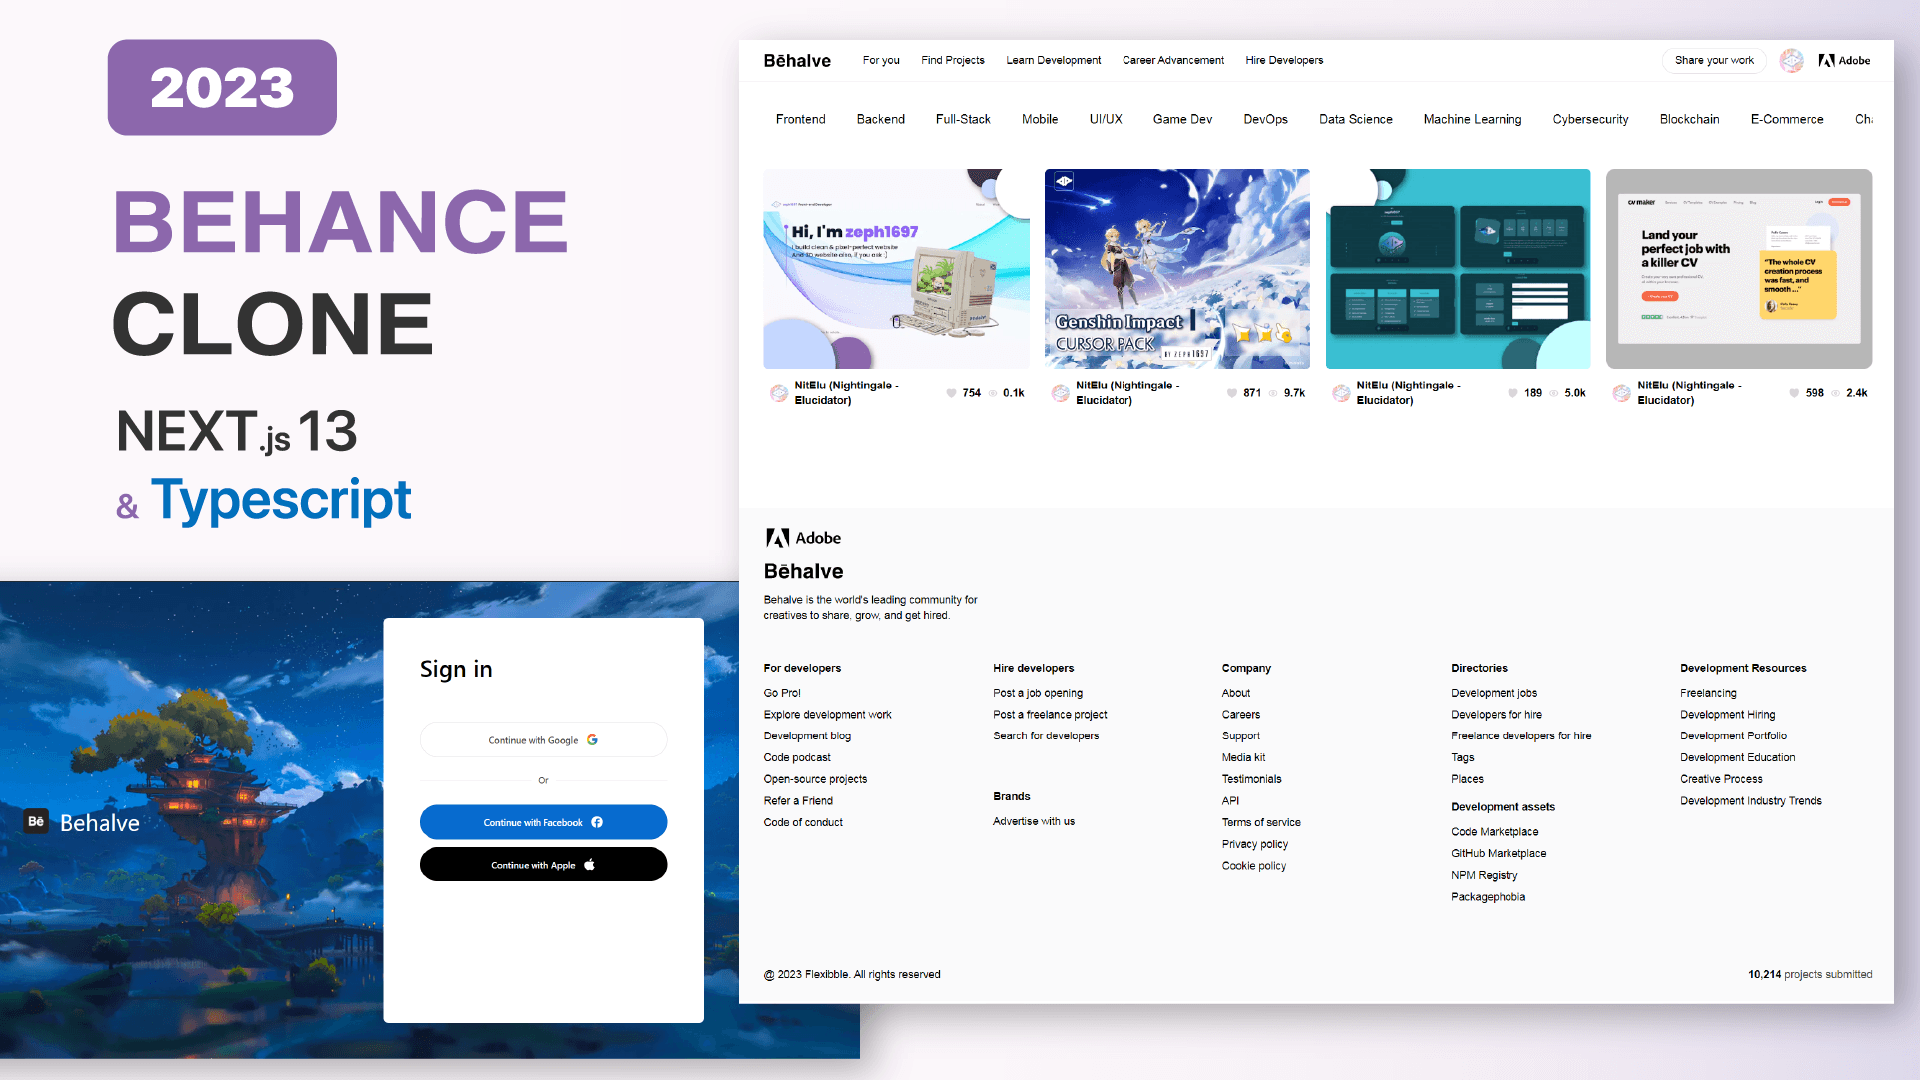
Task: Open the Code podcast footer link
Action: pos(797,758)
